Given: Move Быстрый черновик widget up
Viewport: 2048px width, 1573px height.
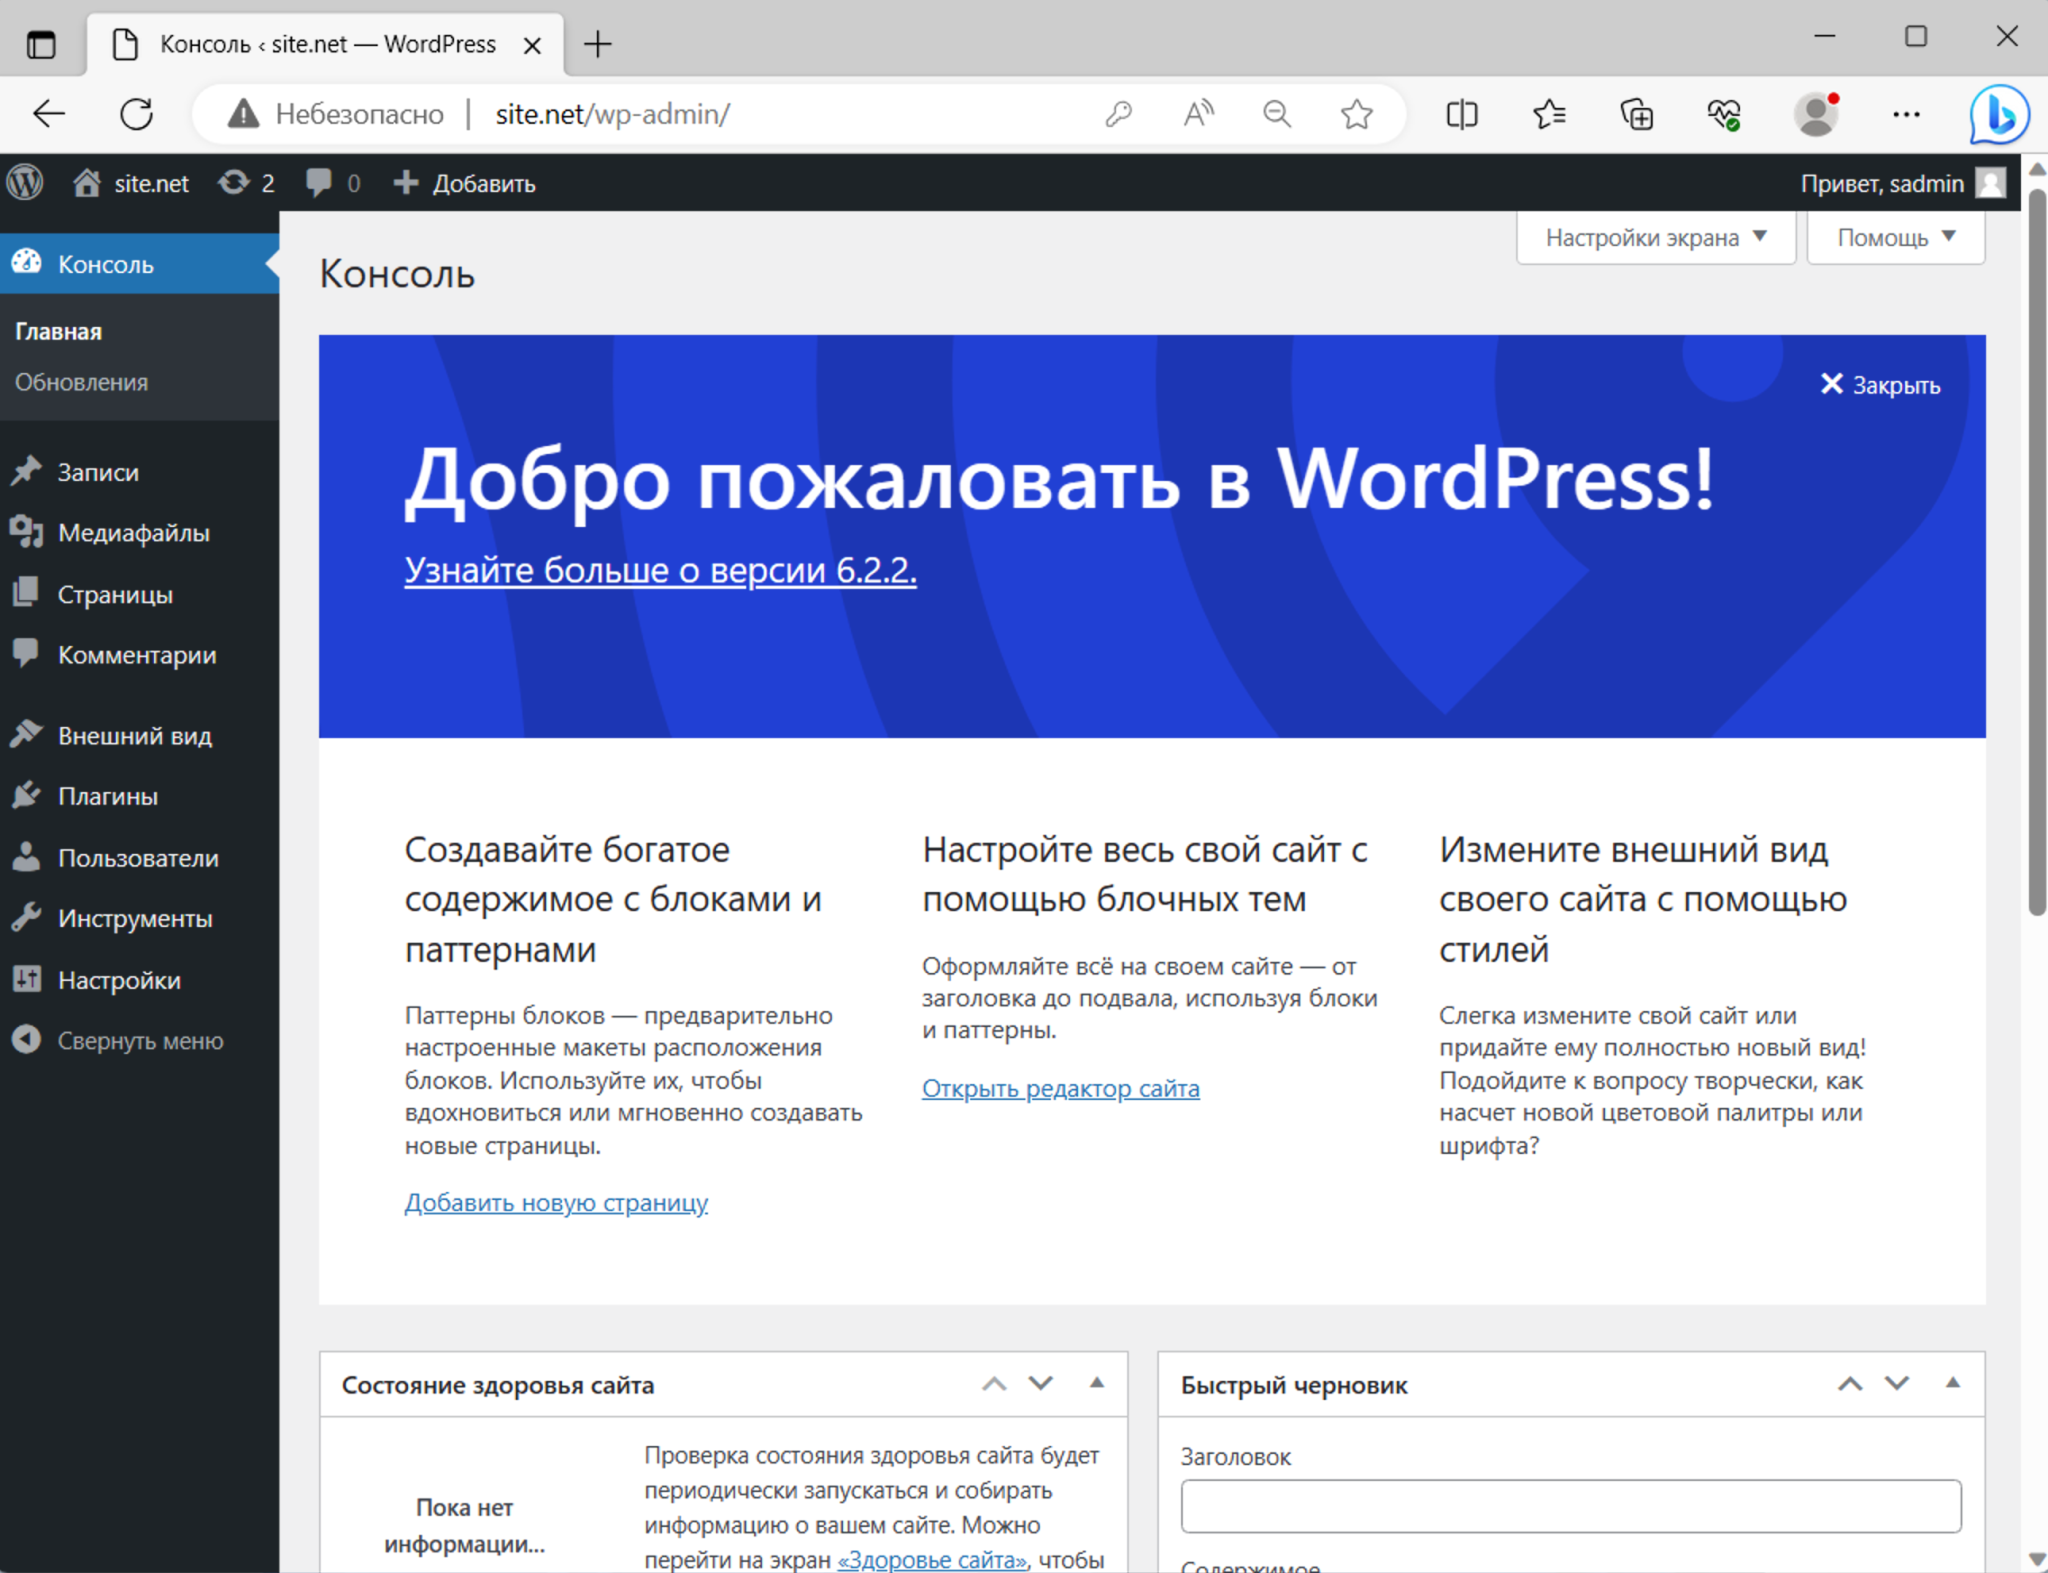Looking at the screenshot, I should click(x=1850, y=1385).
